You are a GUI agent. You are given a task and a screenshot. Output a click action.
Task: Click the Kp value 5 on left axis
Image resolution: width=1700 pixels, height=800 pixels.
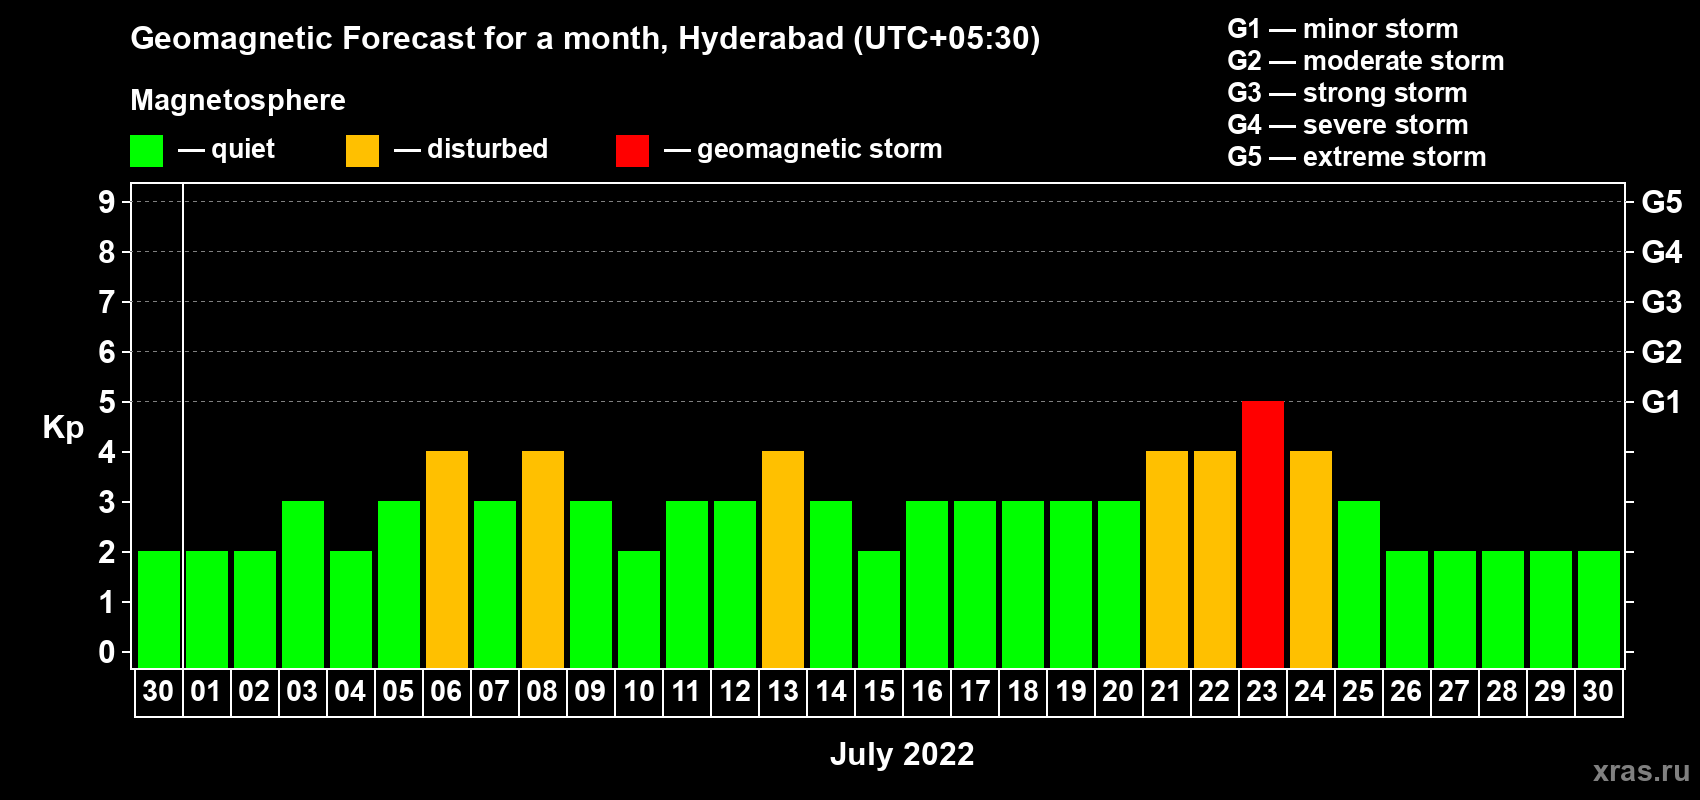click(107, 402)
